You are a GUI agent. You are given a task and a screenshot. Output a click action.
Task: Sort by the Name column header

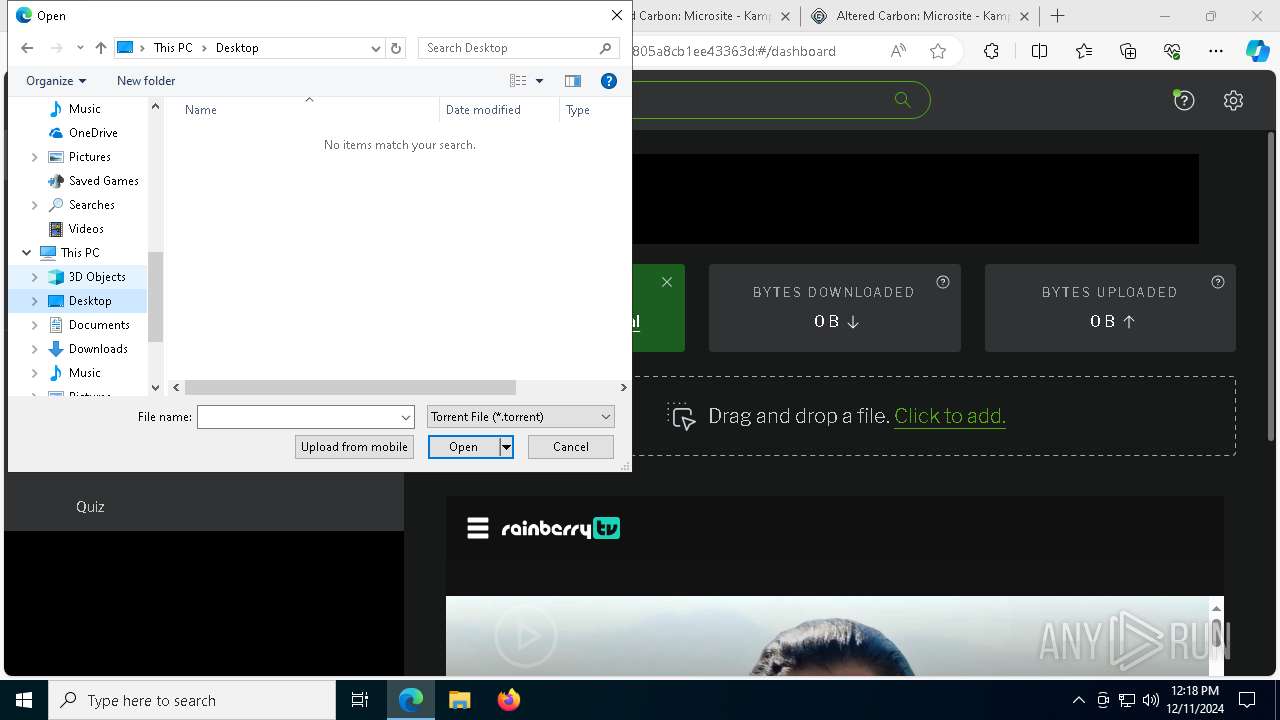pos(308,110)
